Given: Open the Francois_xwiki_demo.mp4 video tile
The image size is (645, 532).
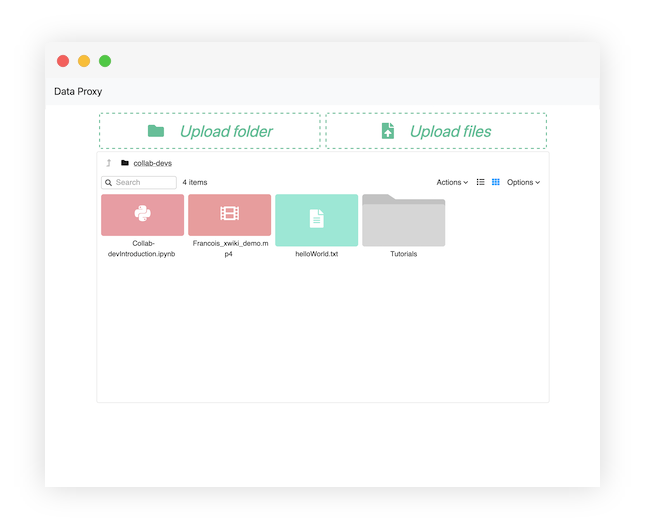Looking at the screenshot, I should pyautogui.click(x=229, y=214).
